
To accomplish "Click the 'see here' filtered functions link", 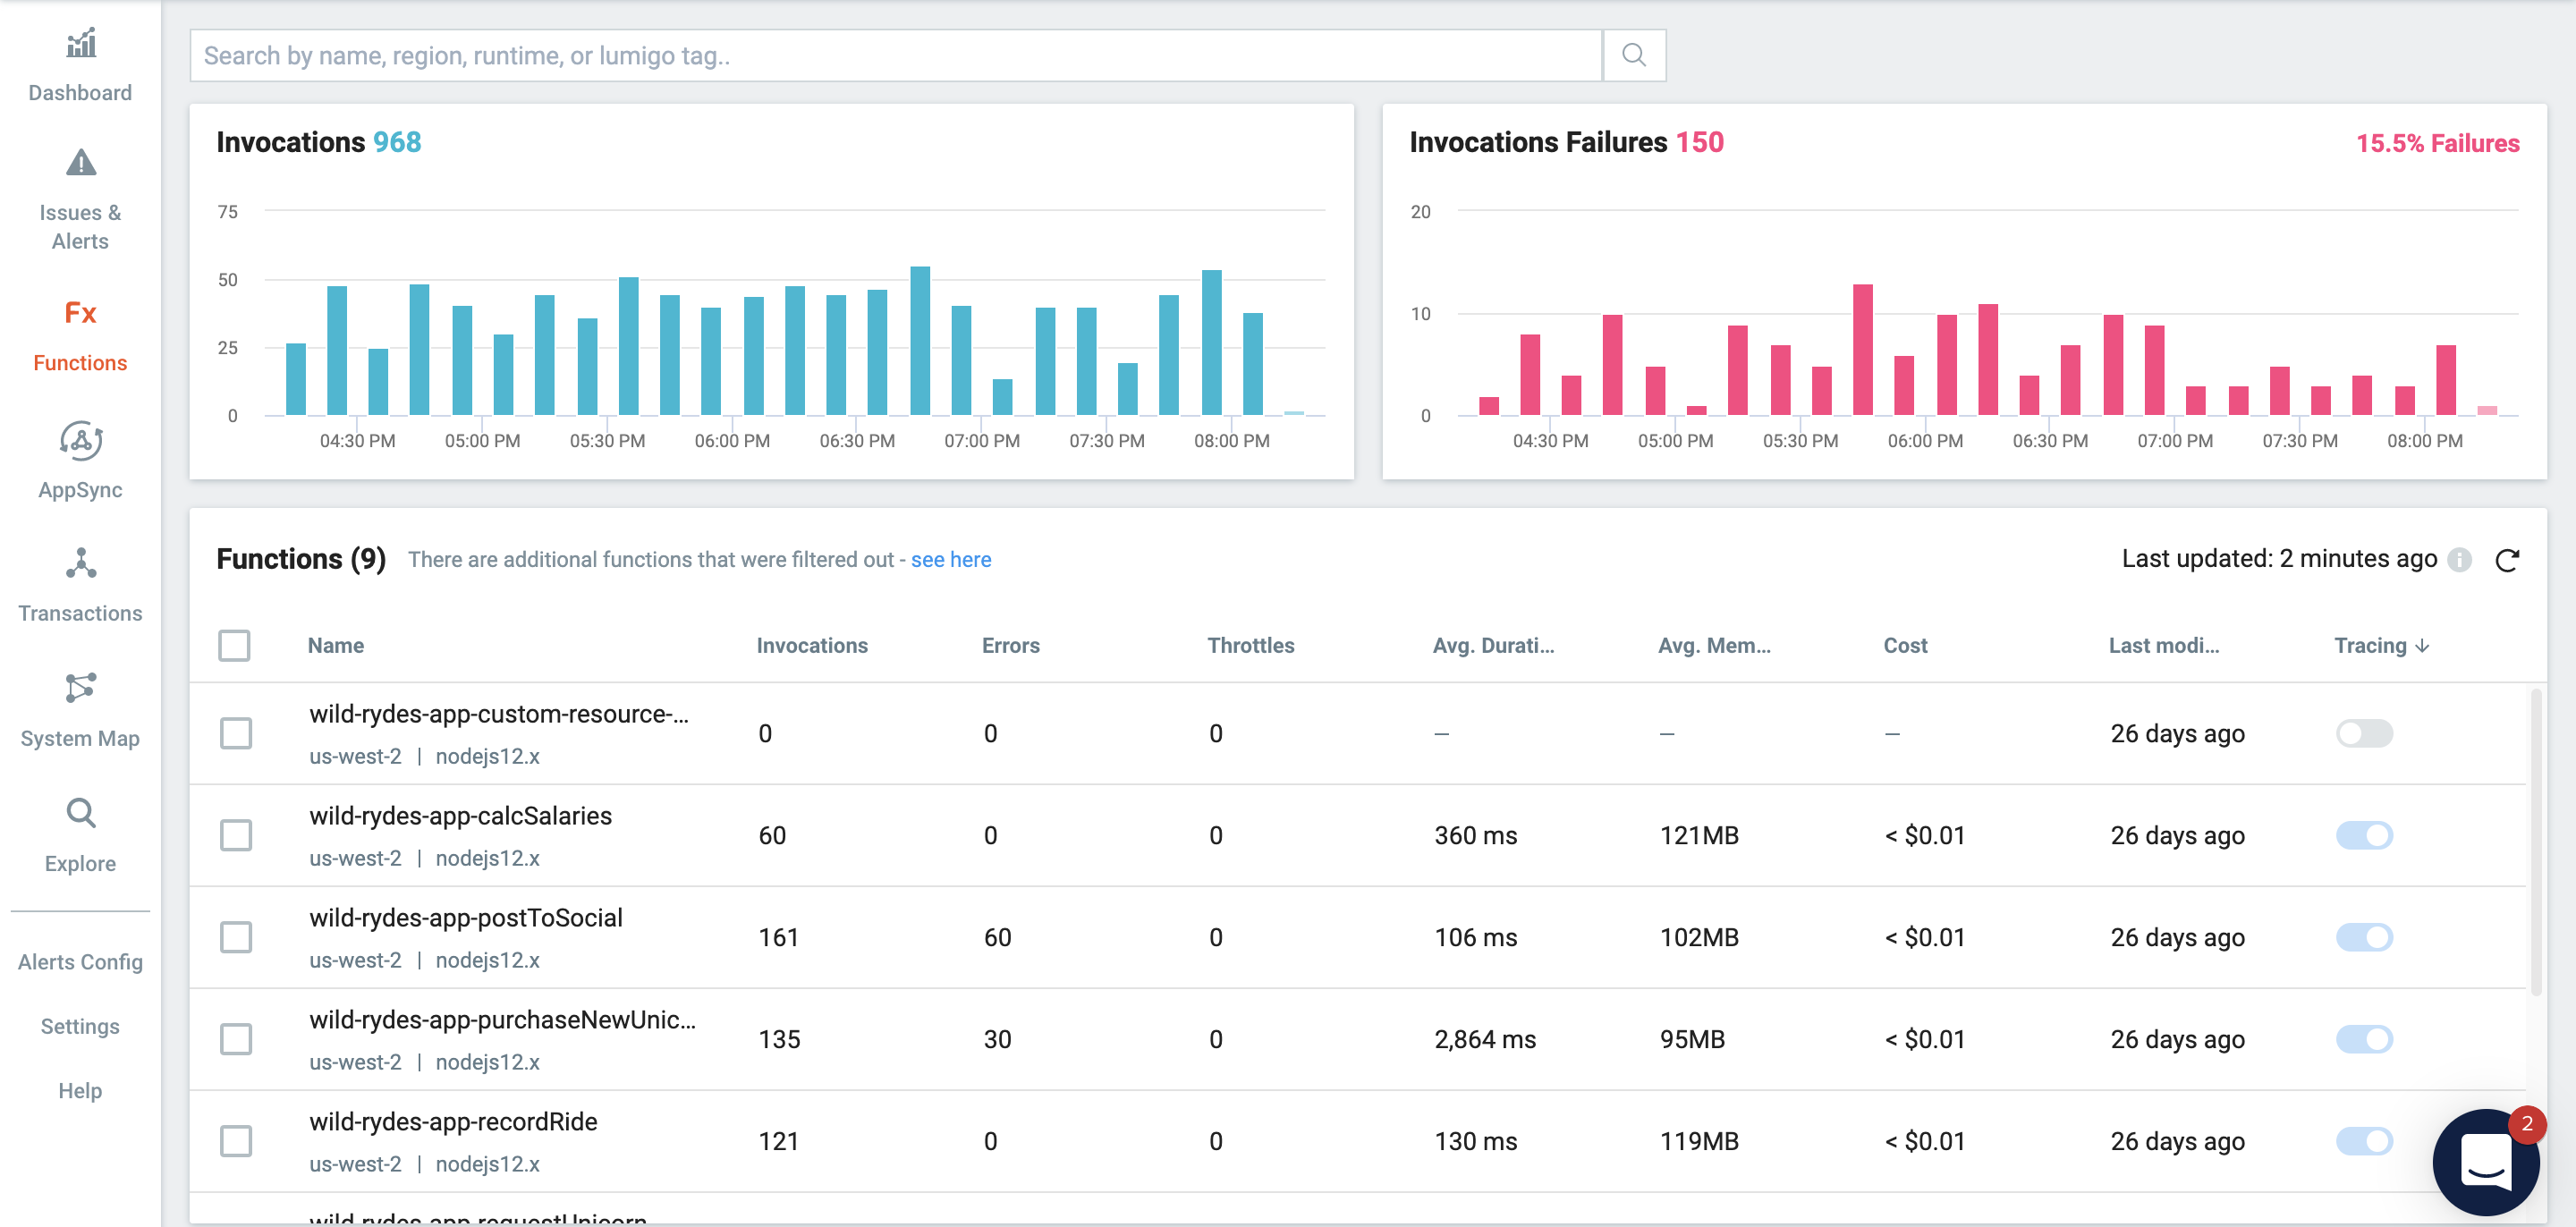I will coord(950,560).
